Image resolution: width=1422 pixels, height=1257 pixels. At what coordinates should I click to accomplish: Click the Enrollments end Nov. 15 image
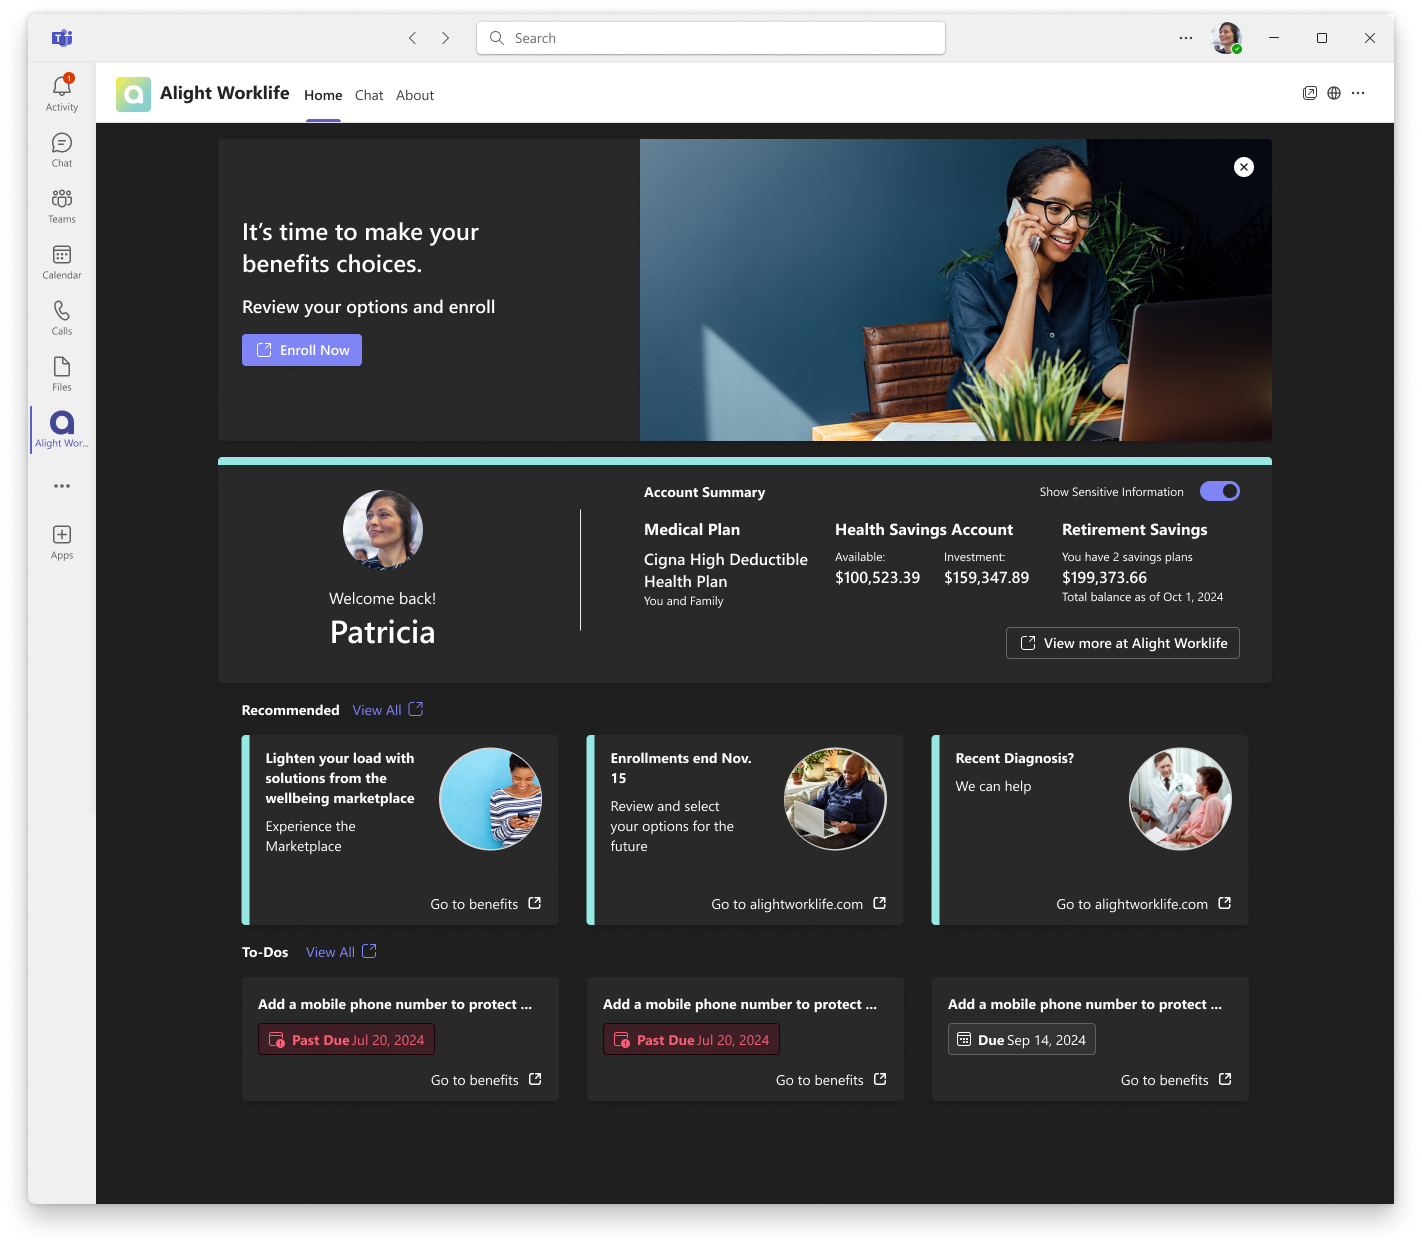coord(835,799)
